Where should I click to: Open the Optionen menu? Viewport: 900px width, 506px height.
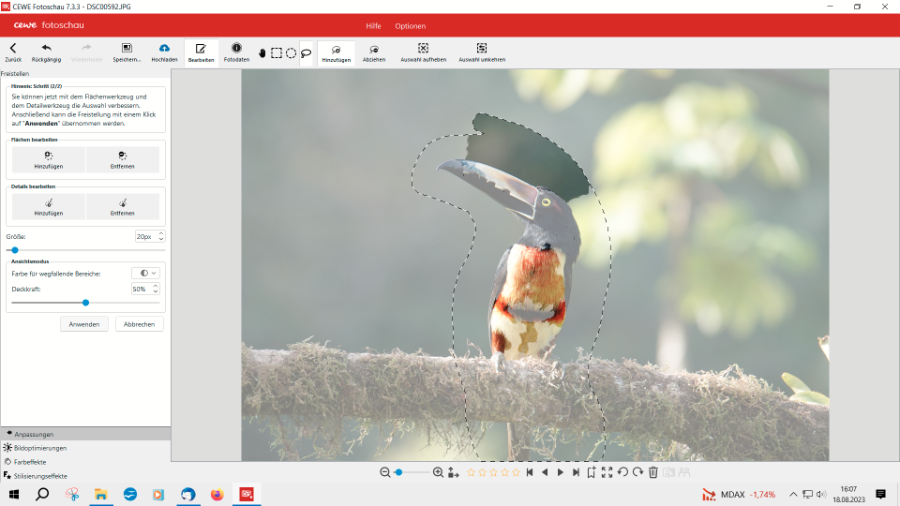click(410, 26)
